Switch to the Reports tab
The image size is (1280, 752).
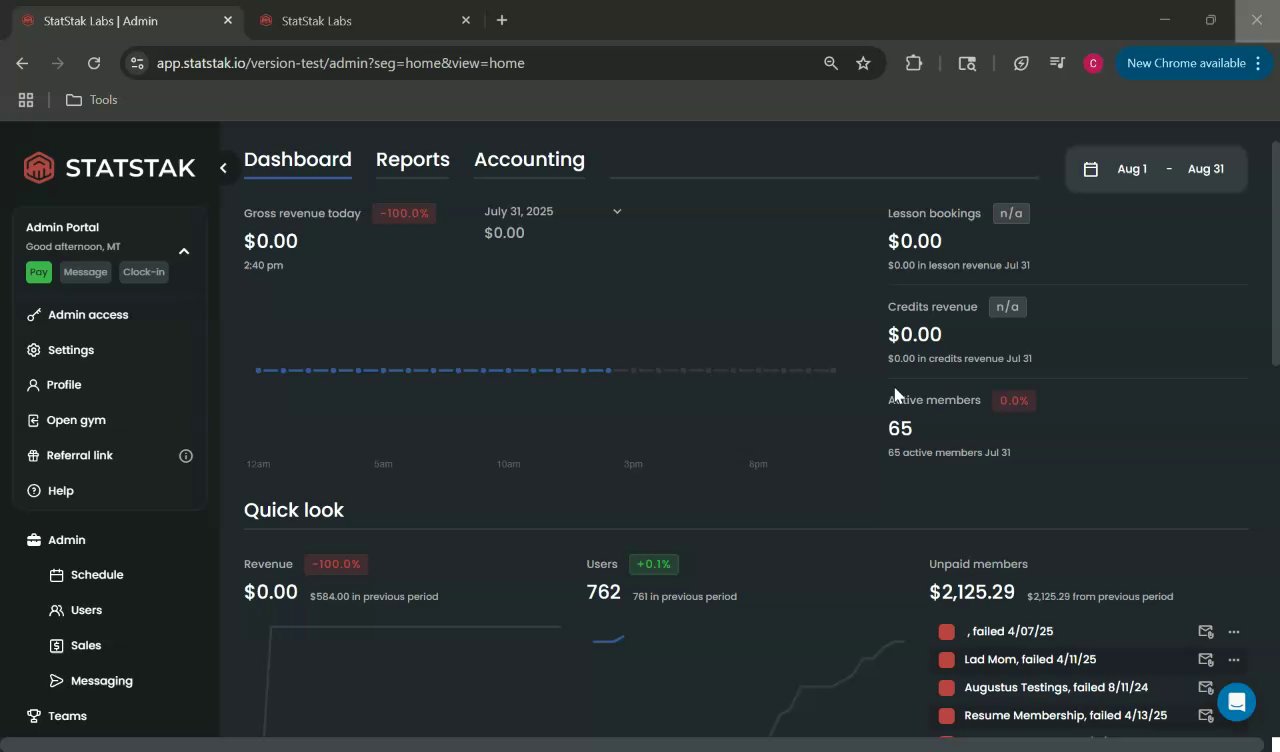tap(413, 160)
